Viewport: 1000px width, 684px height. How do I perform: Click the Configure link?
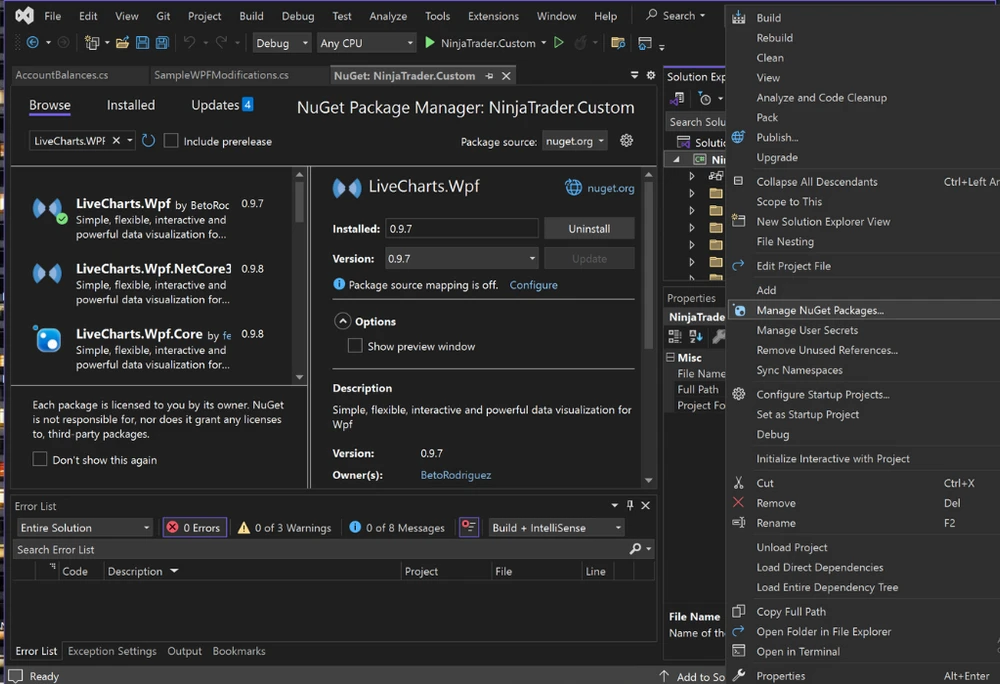point(533,284)
